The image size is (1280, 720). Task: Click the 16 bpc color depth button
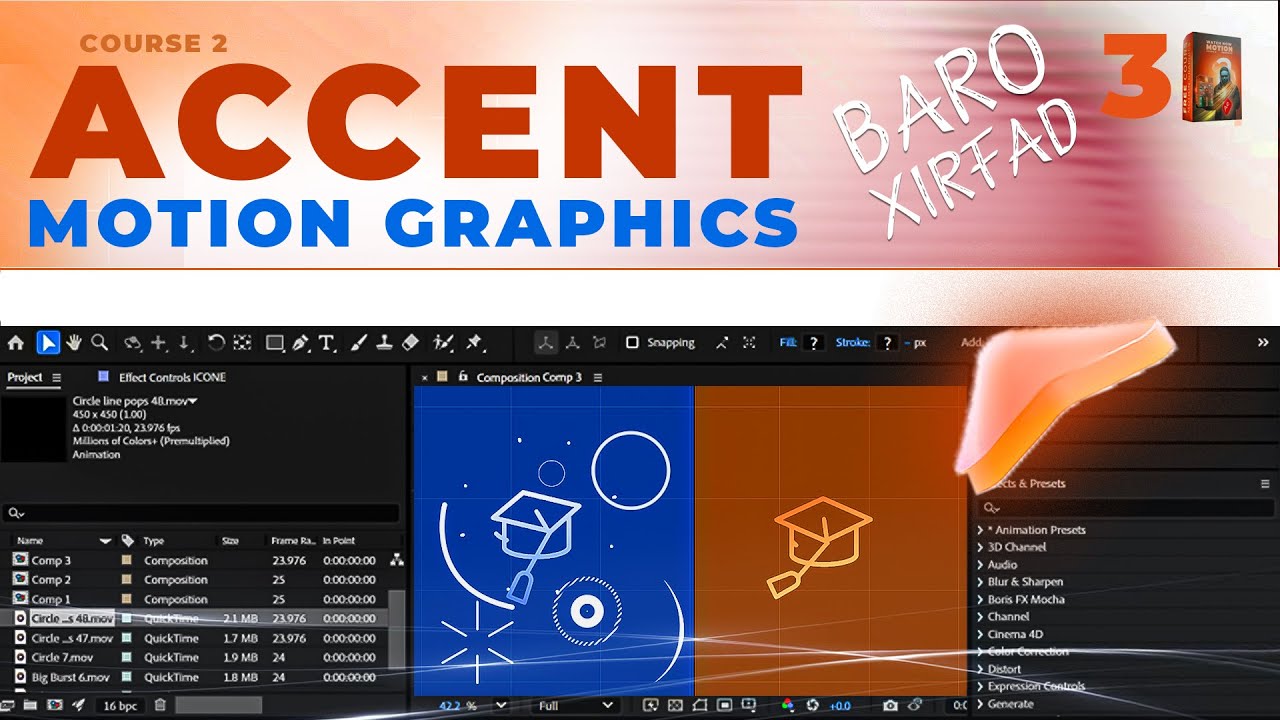click(122, 705)
